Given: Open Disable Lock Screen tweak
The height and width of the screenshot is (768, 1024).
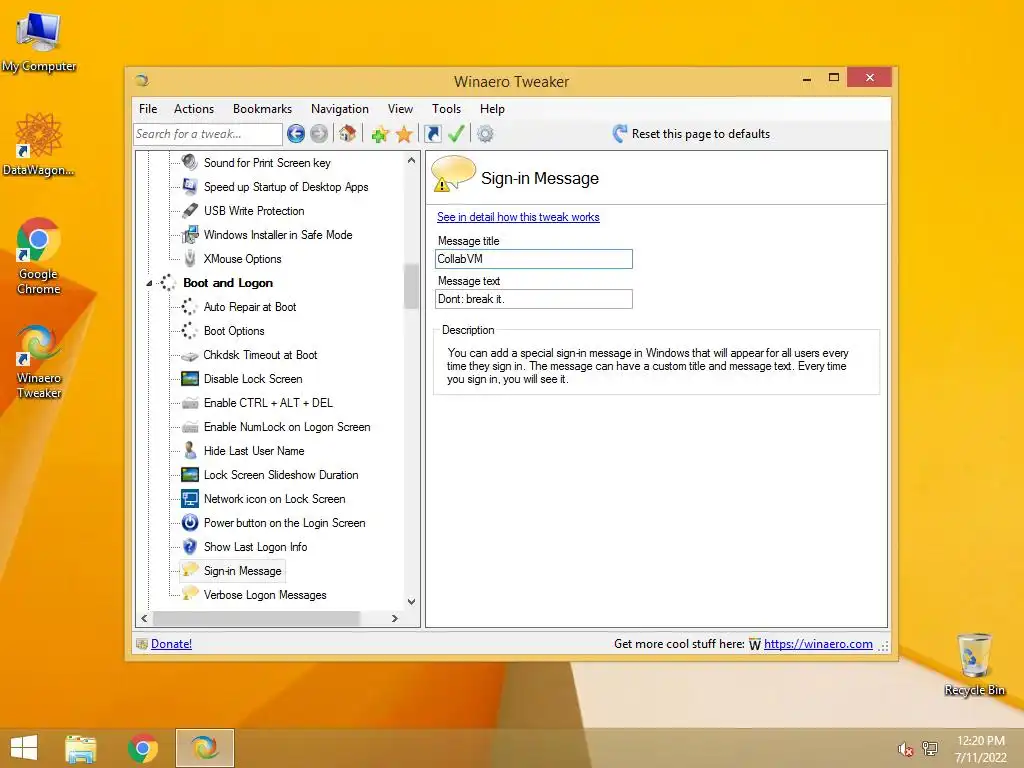Looking at the screenshot, I should (x=253, y=379).
